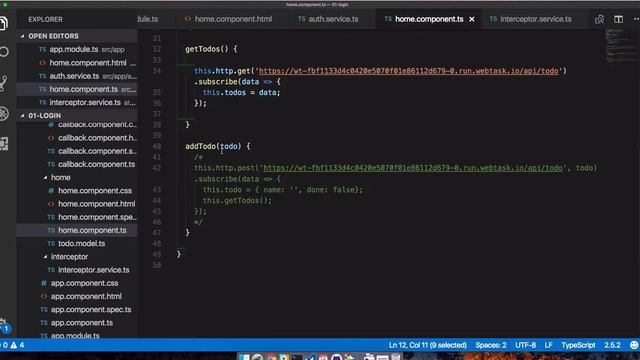Open auth.service.ts in Open Editors list
Image resolution: width=640 pixels, height=360 pixels.
[77, 76]
